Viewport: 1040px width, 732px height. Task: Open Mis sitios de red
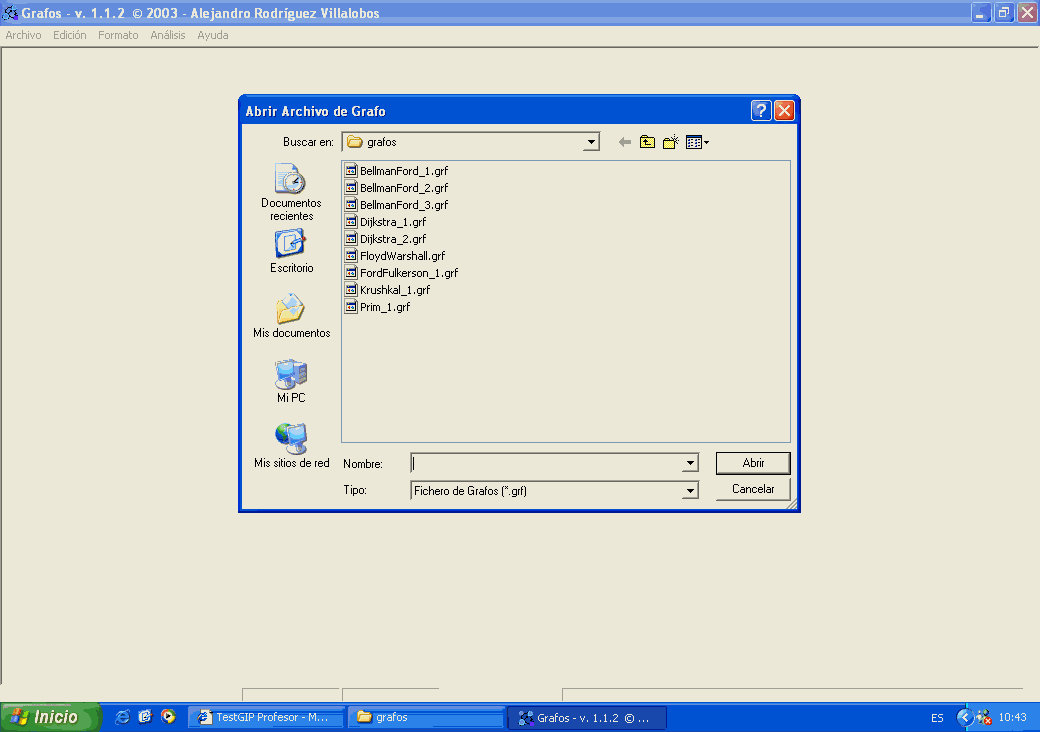click(x=291, y=446)
